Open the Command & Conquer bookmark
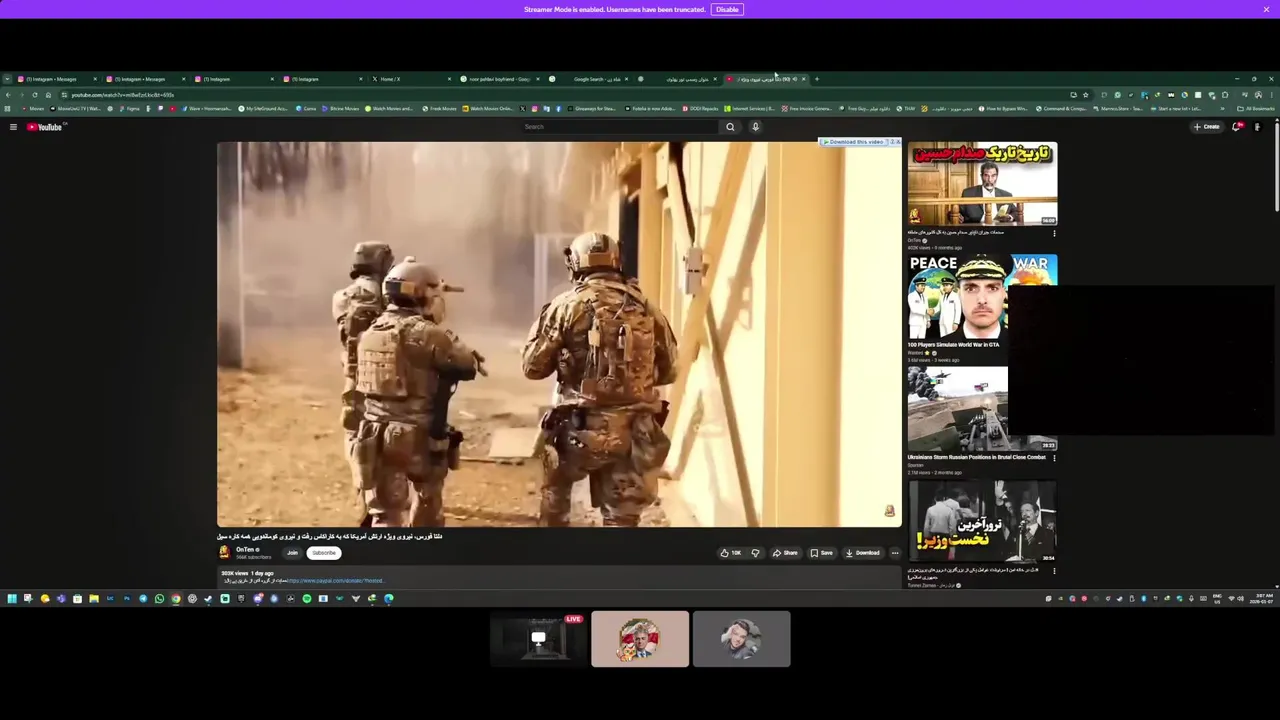Viewport: 1280px width, 720px height. pos(1062,108)
